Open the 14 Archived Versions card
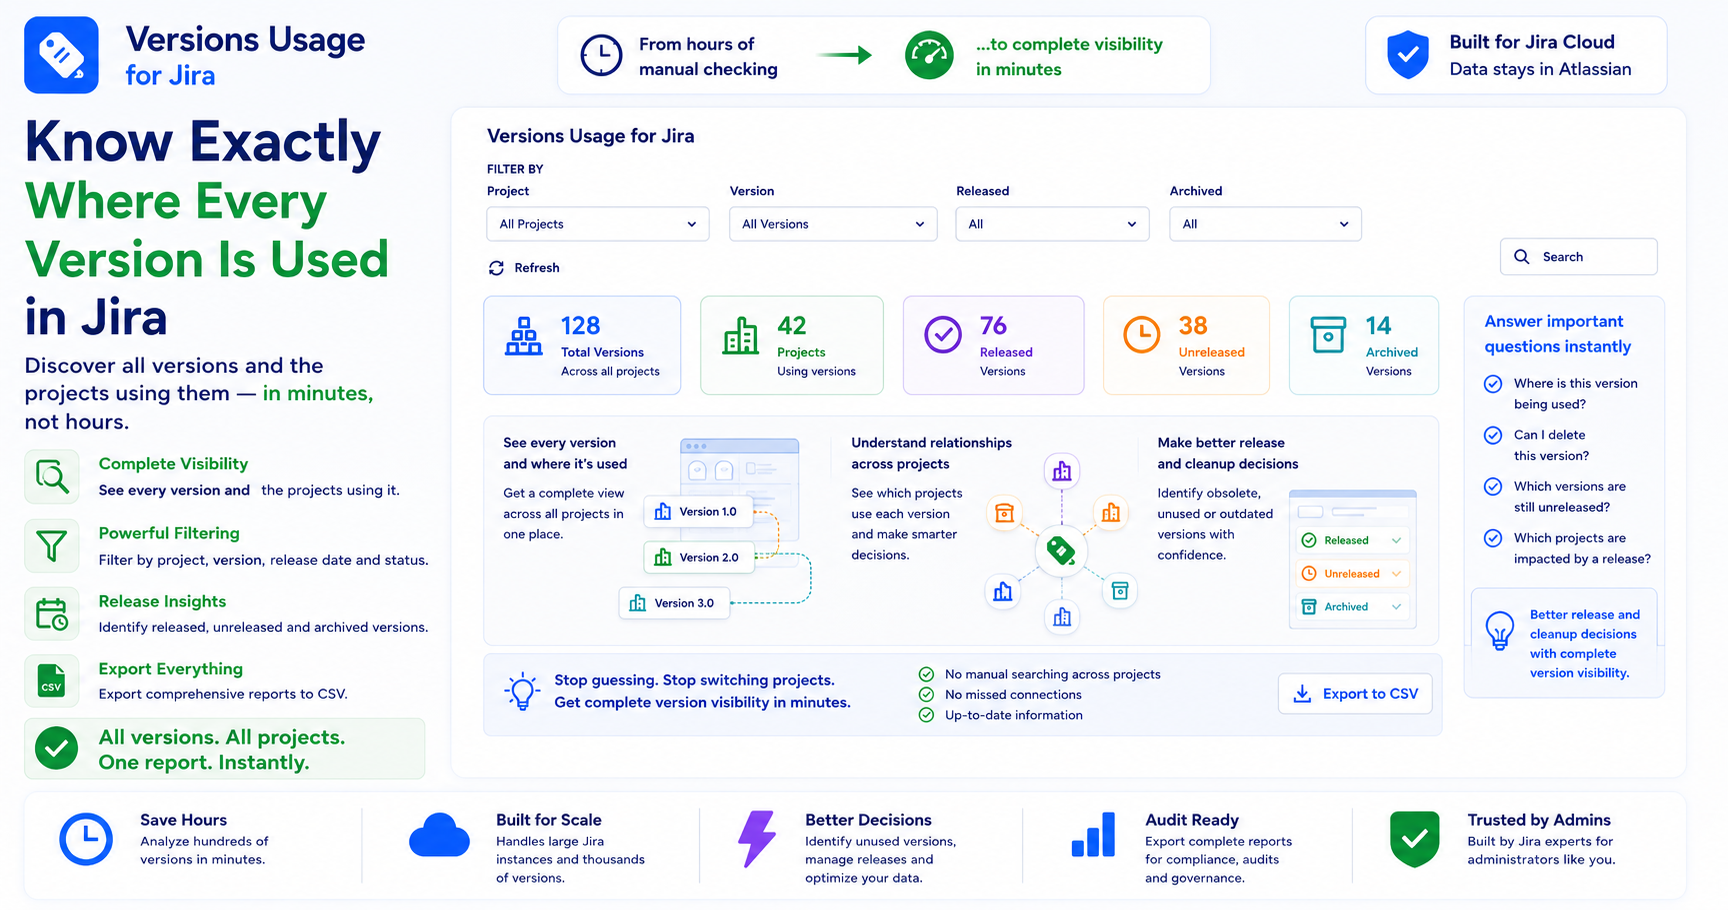 coord(1364,345)
